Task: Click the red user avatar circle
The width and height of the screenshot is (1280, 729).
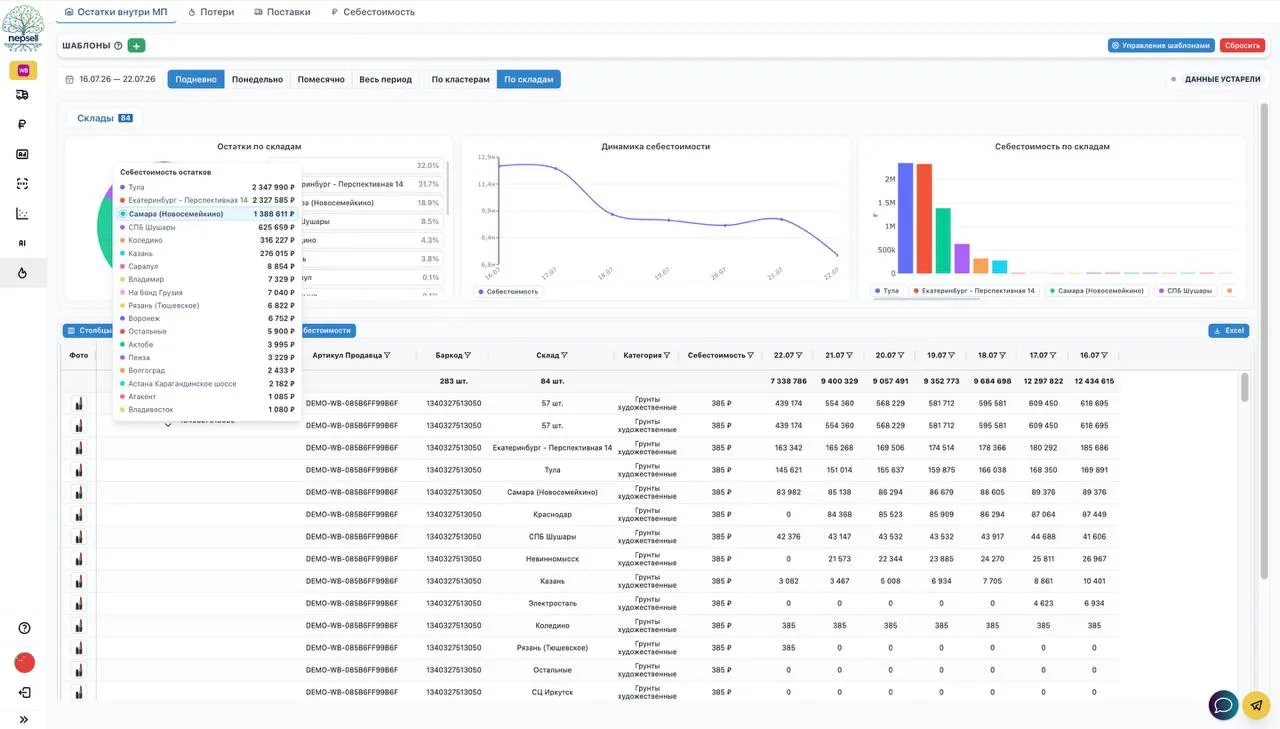Action: coord(24,662)
